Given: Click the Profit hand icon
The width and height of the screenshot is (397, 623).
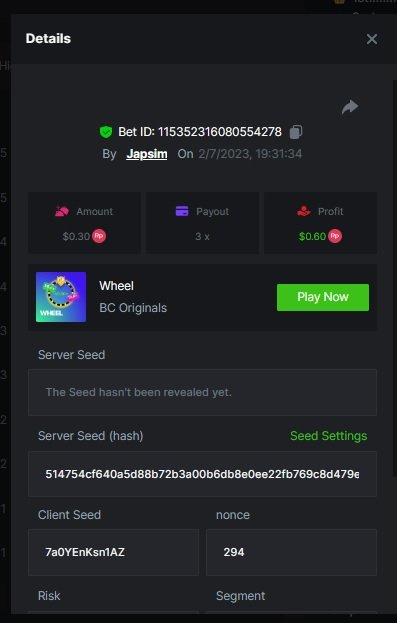Looking at the screenshot, I should pos(304,211).
